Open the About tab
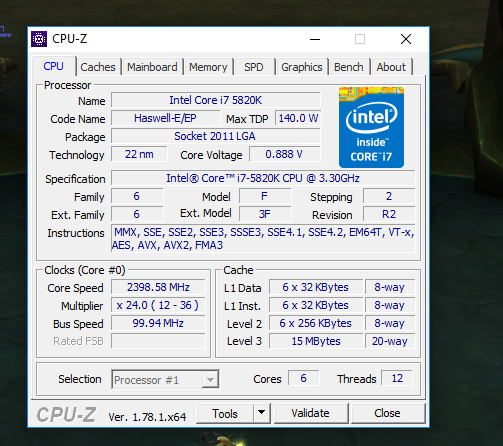The width and height of the screenshot is (503, 446). tap(391, 67)
